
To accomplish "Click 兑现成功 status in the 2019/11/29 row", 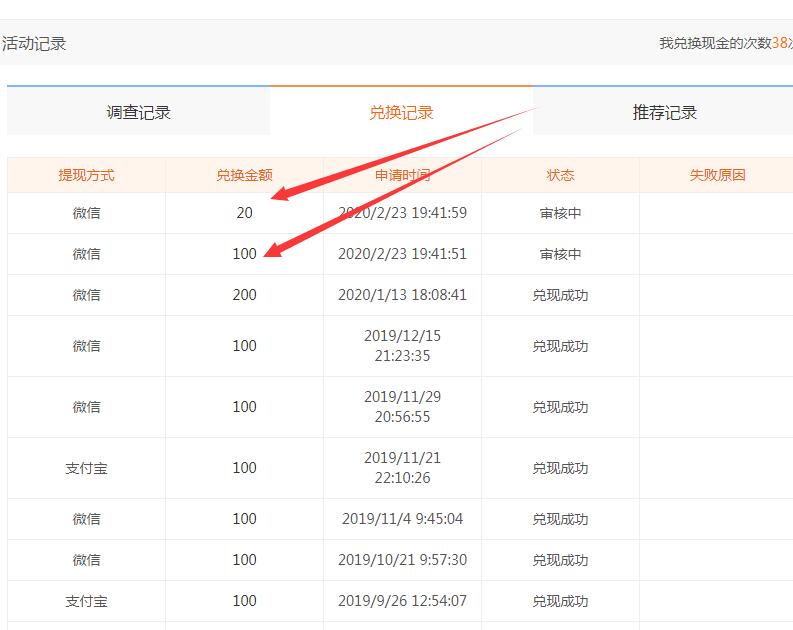I will (x=560, y=408).
